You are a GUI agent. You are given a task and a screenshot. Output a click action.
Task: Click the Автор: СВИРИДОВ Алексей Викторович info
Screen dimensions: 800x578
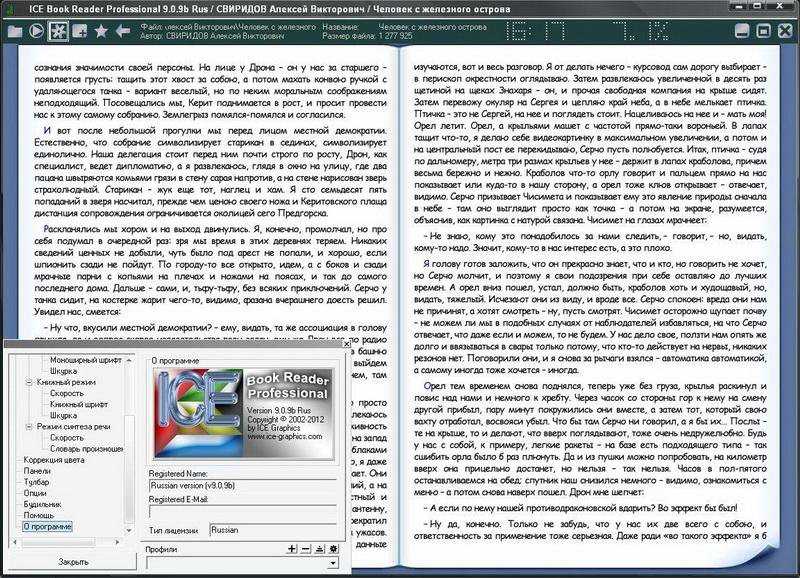tap(212, 36)
